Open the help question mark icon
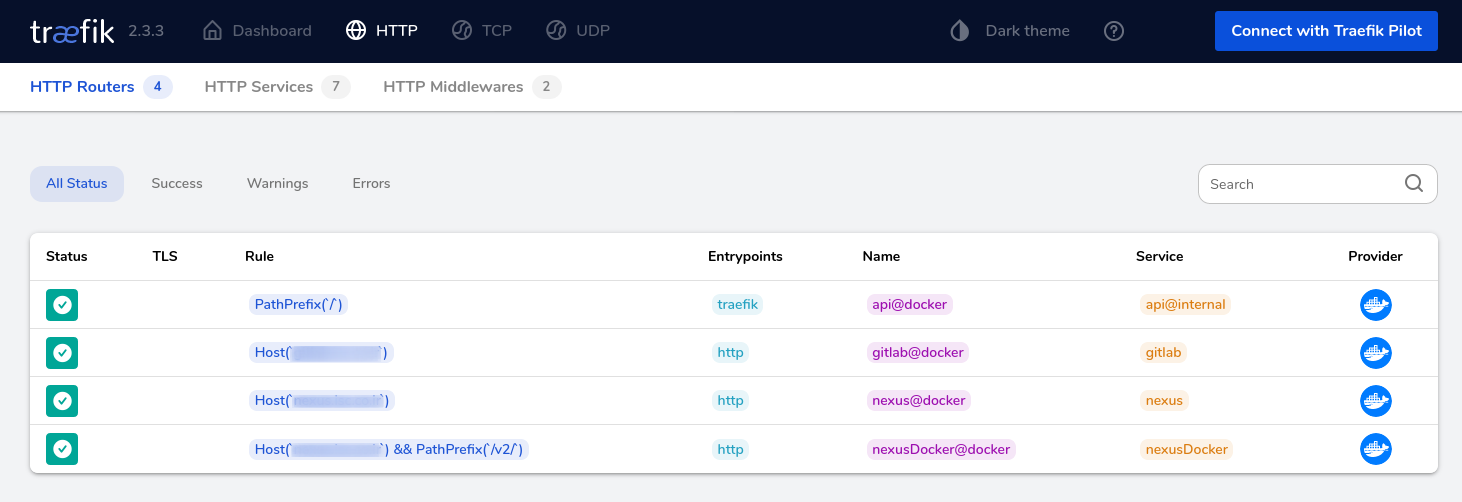 pos(1114,31)
